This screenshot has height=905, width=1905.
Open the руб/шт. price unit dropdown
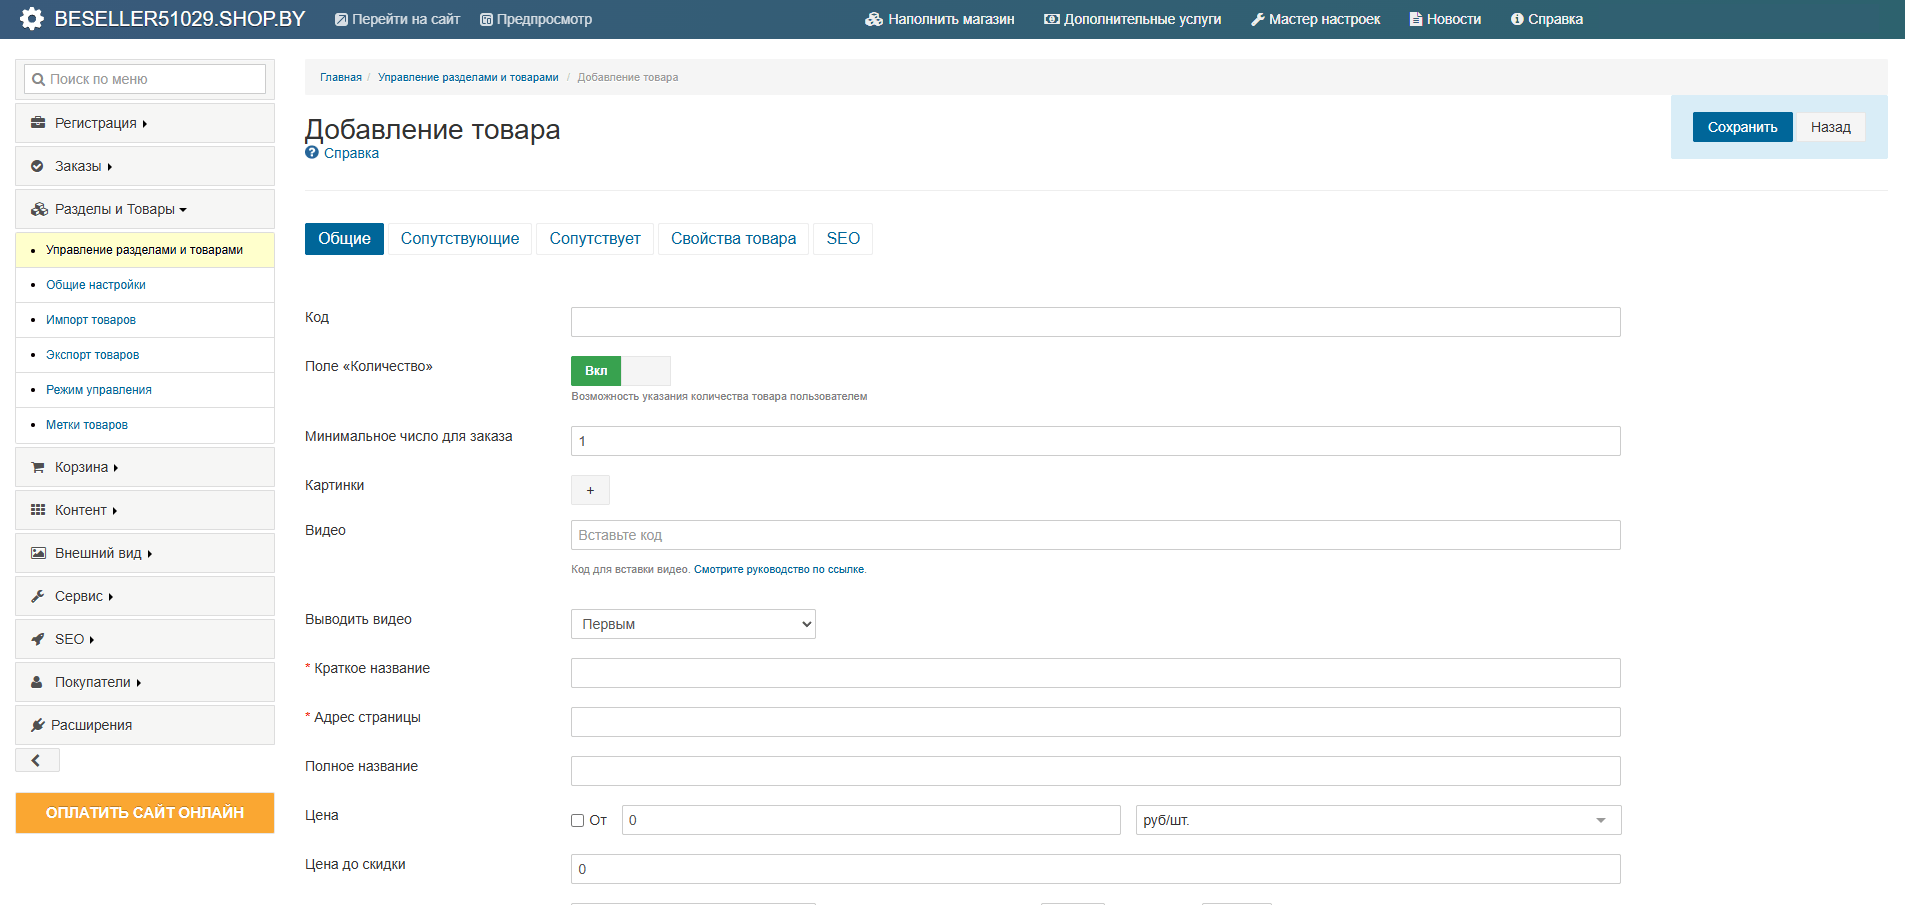[x=1377, y=821]
